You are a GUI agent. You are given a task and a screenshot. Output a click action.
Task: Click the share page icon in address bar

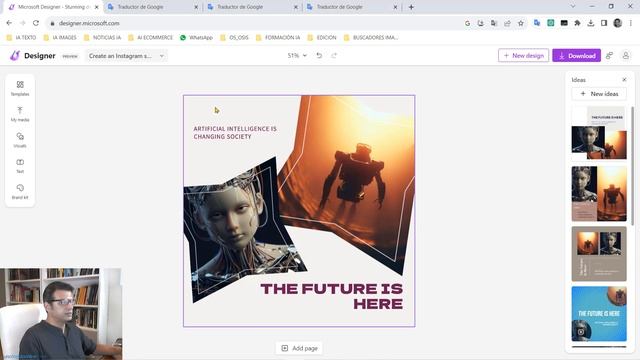point(507,23)
